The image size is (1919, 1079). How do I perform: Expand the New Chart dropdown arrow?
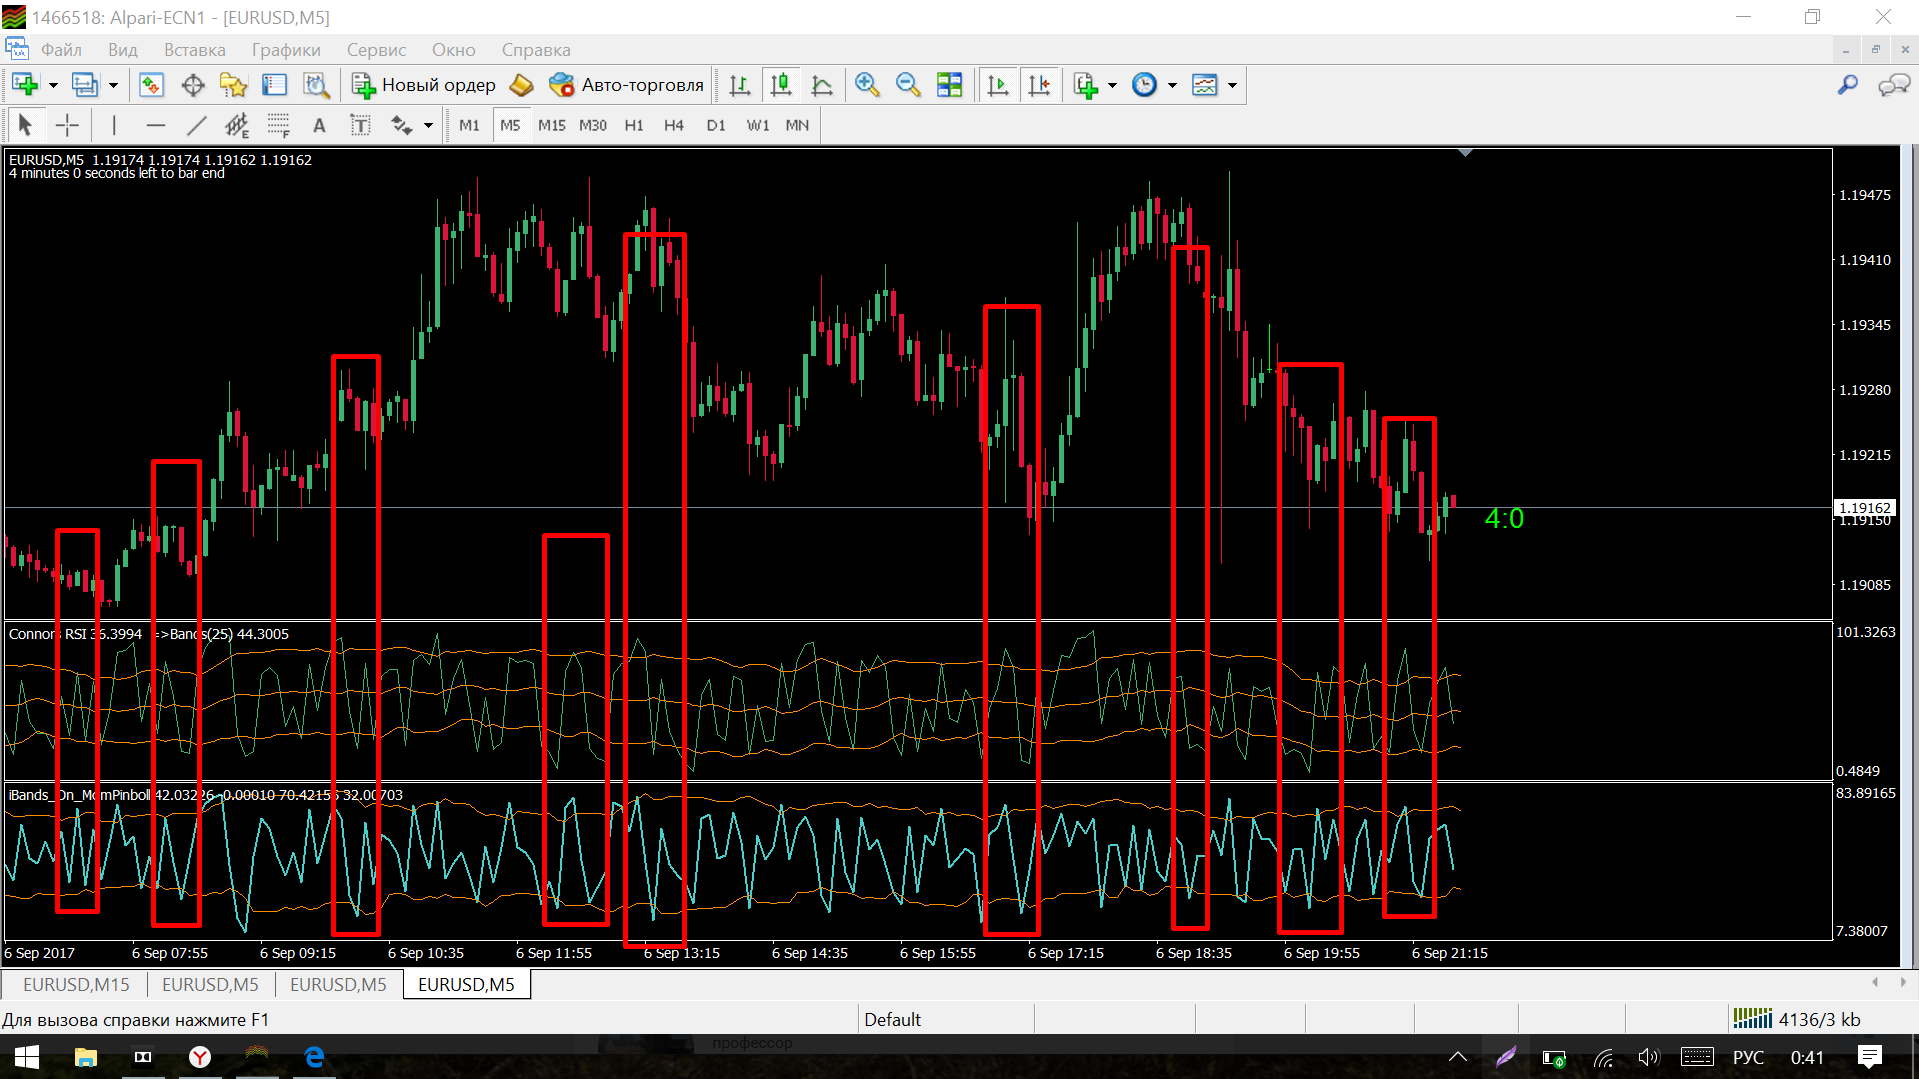click(x=53, y=85)
